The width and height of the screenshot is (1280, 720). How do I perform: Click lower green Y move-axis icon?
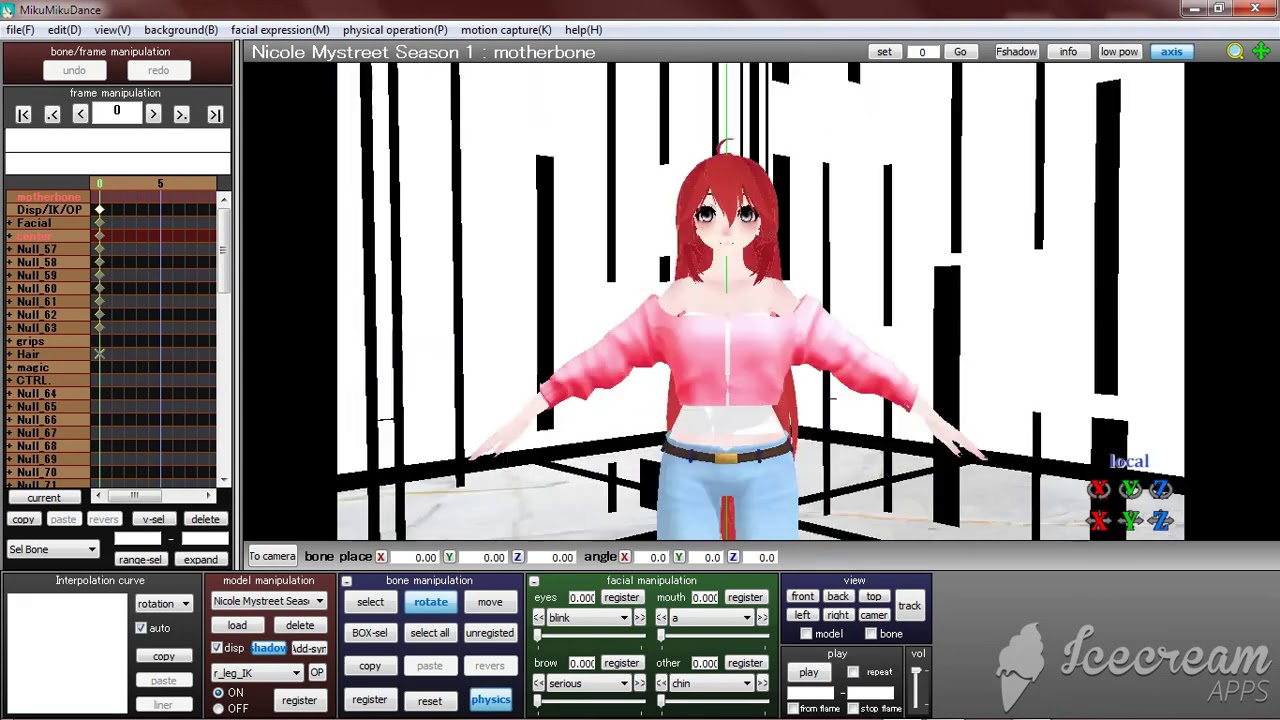(1130, 520)
